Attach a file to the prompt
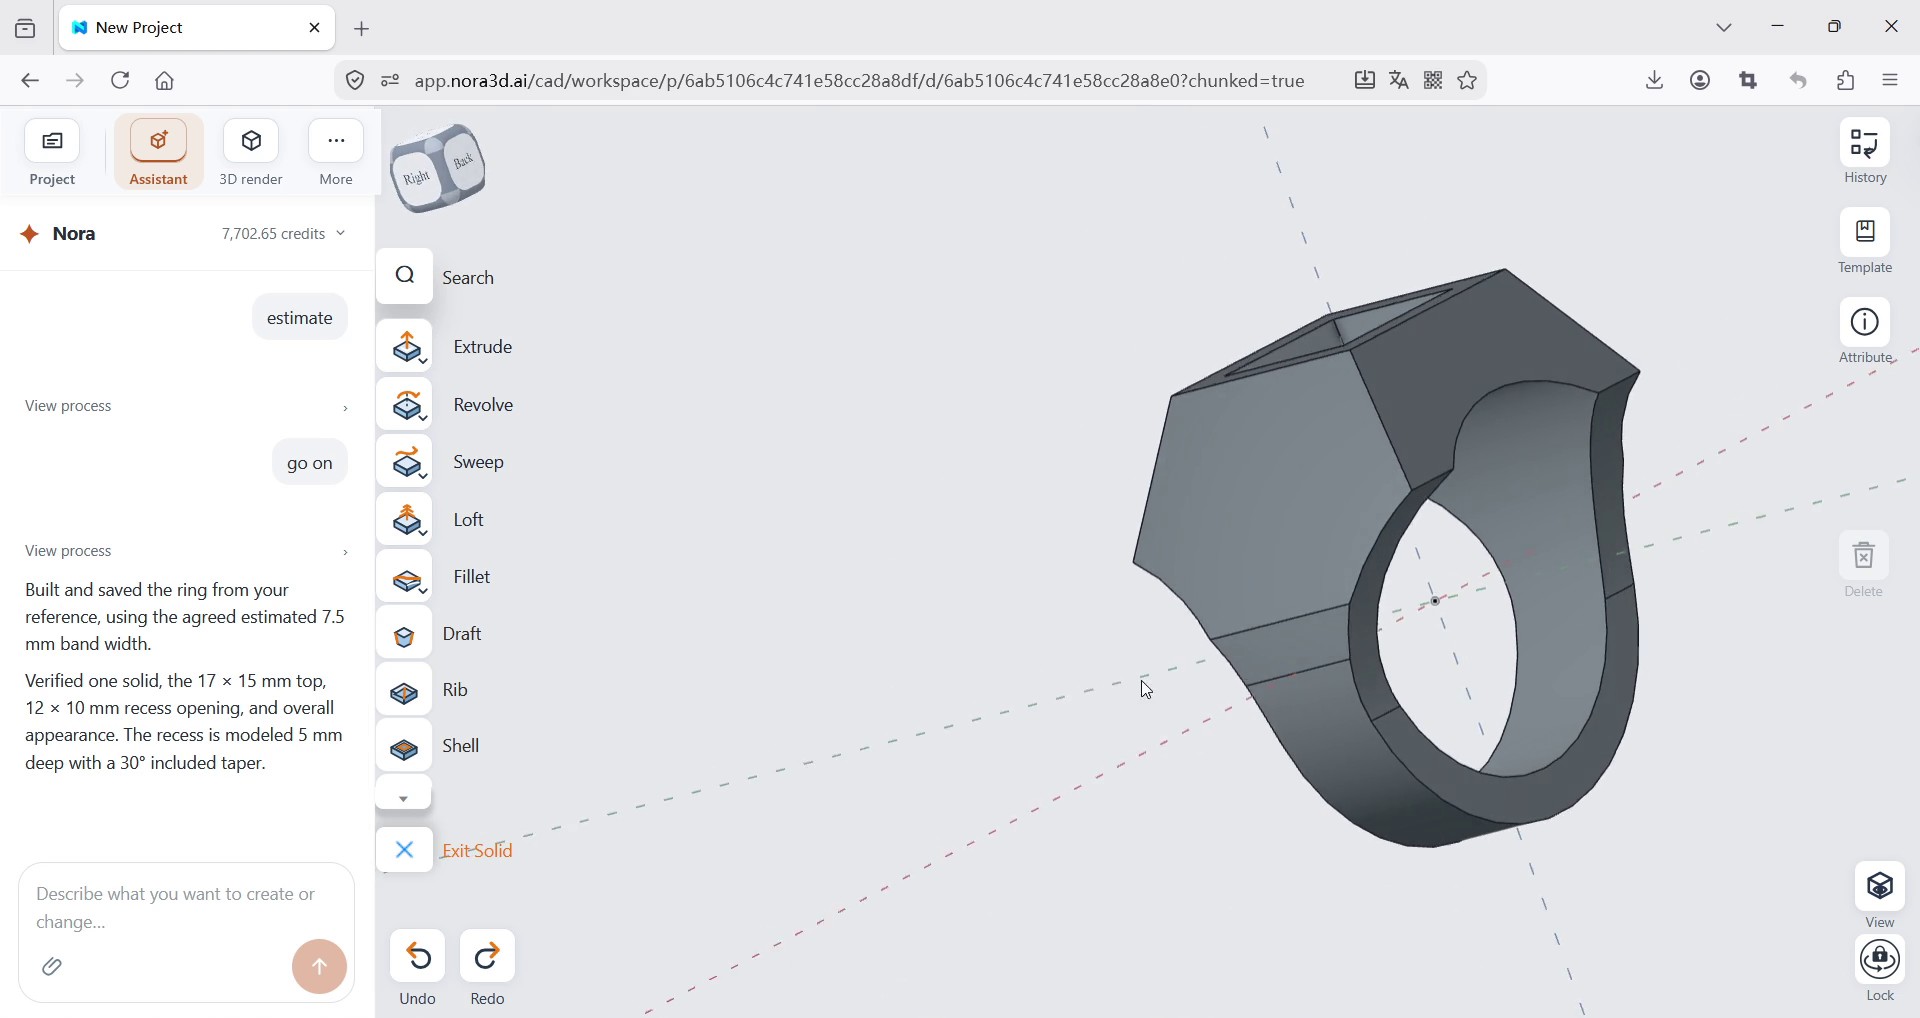The width and height of the screenshot is (1920, 1018). pyautogui.click(x=52, y=968)
